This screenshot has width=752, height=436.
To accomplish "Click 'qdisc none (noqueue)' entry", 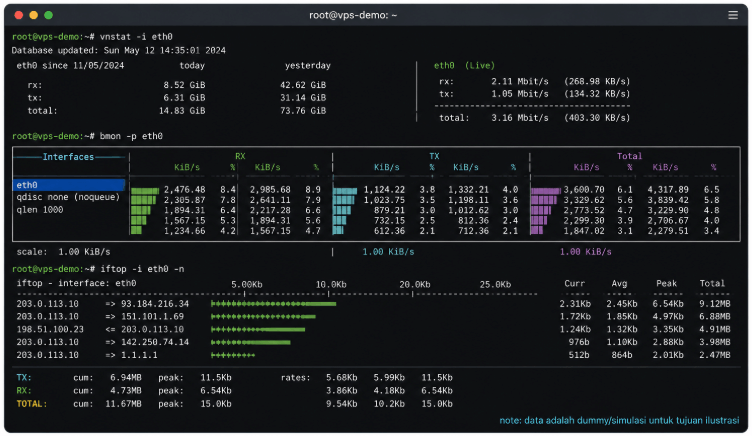I will [x=68, y=197].
